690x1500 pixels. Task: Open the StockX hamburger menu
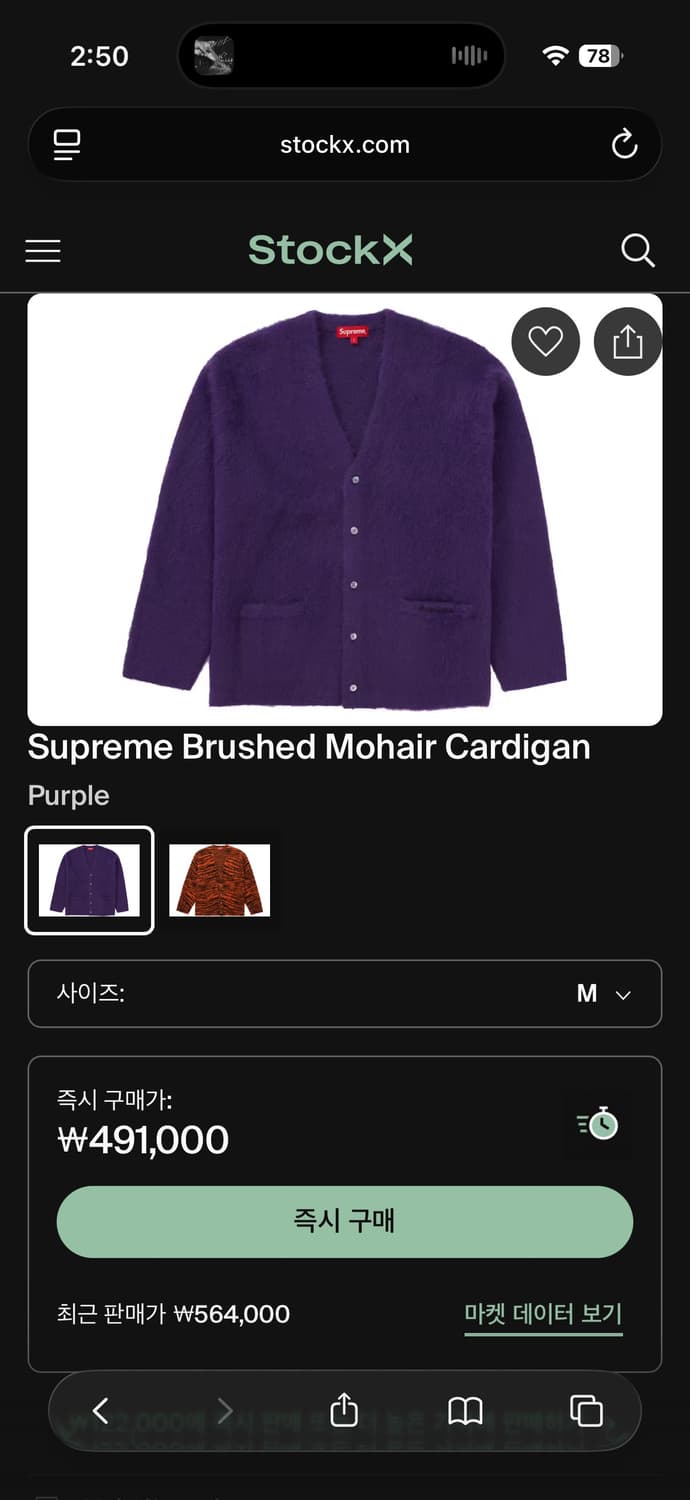tap(43, 250)
